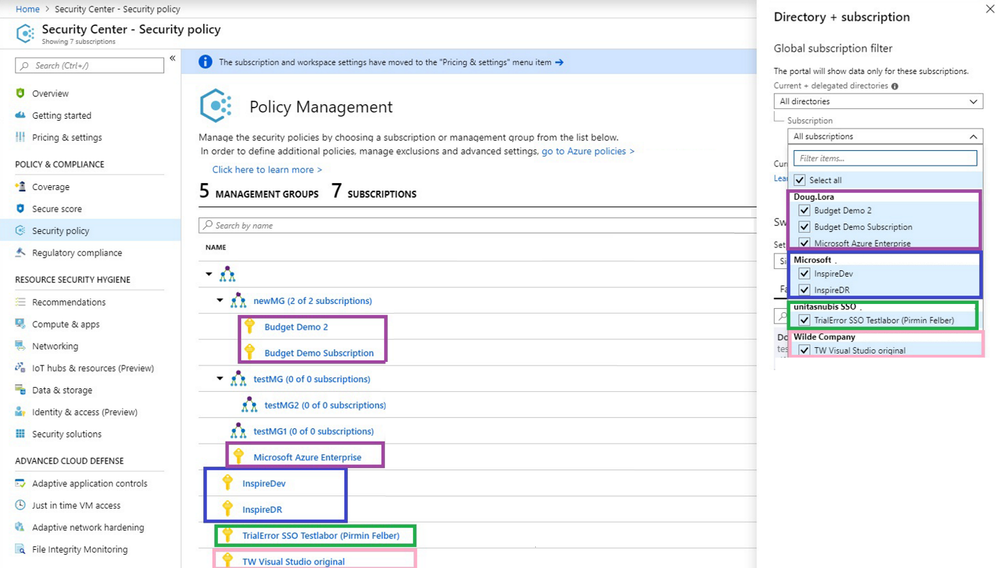Open TrialError SSO Testlabor subscription link
Screen dimensions: 999x568
[321, 536]
